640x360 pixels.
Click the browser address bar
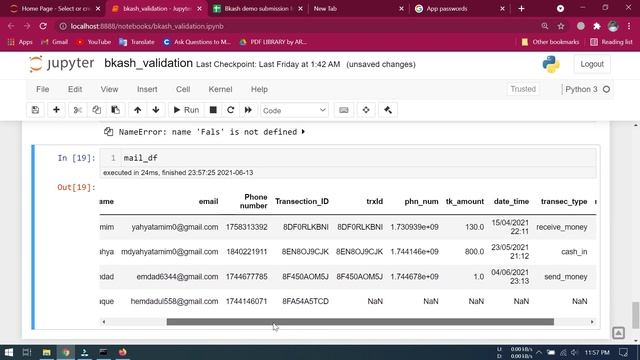coord(298,26)
